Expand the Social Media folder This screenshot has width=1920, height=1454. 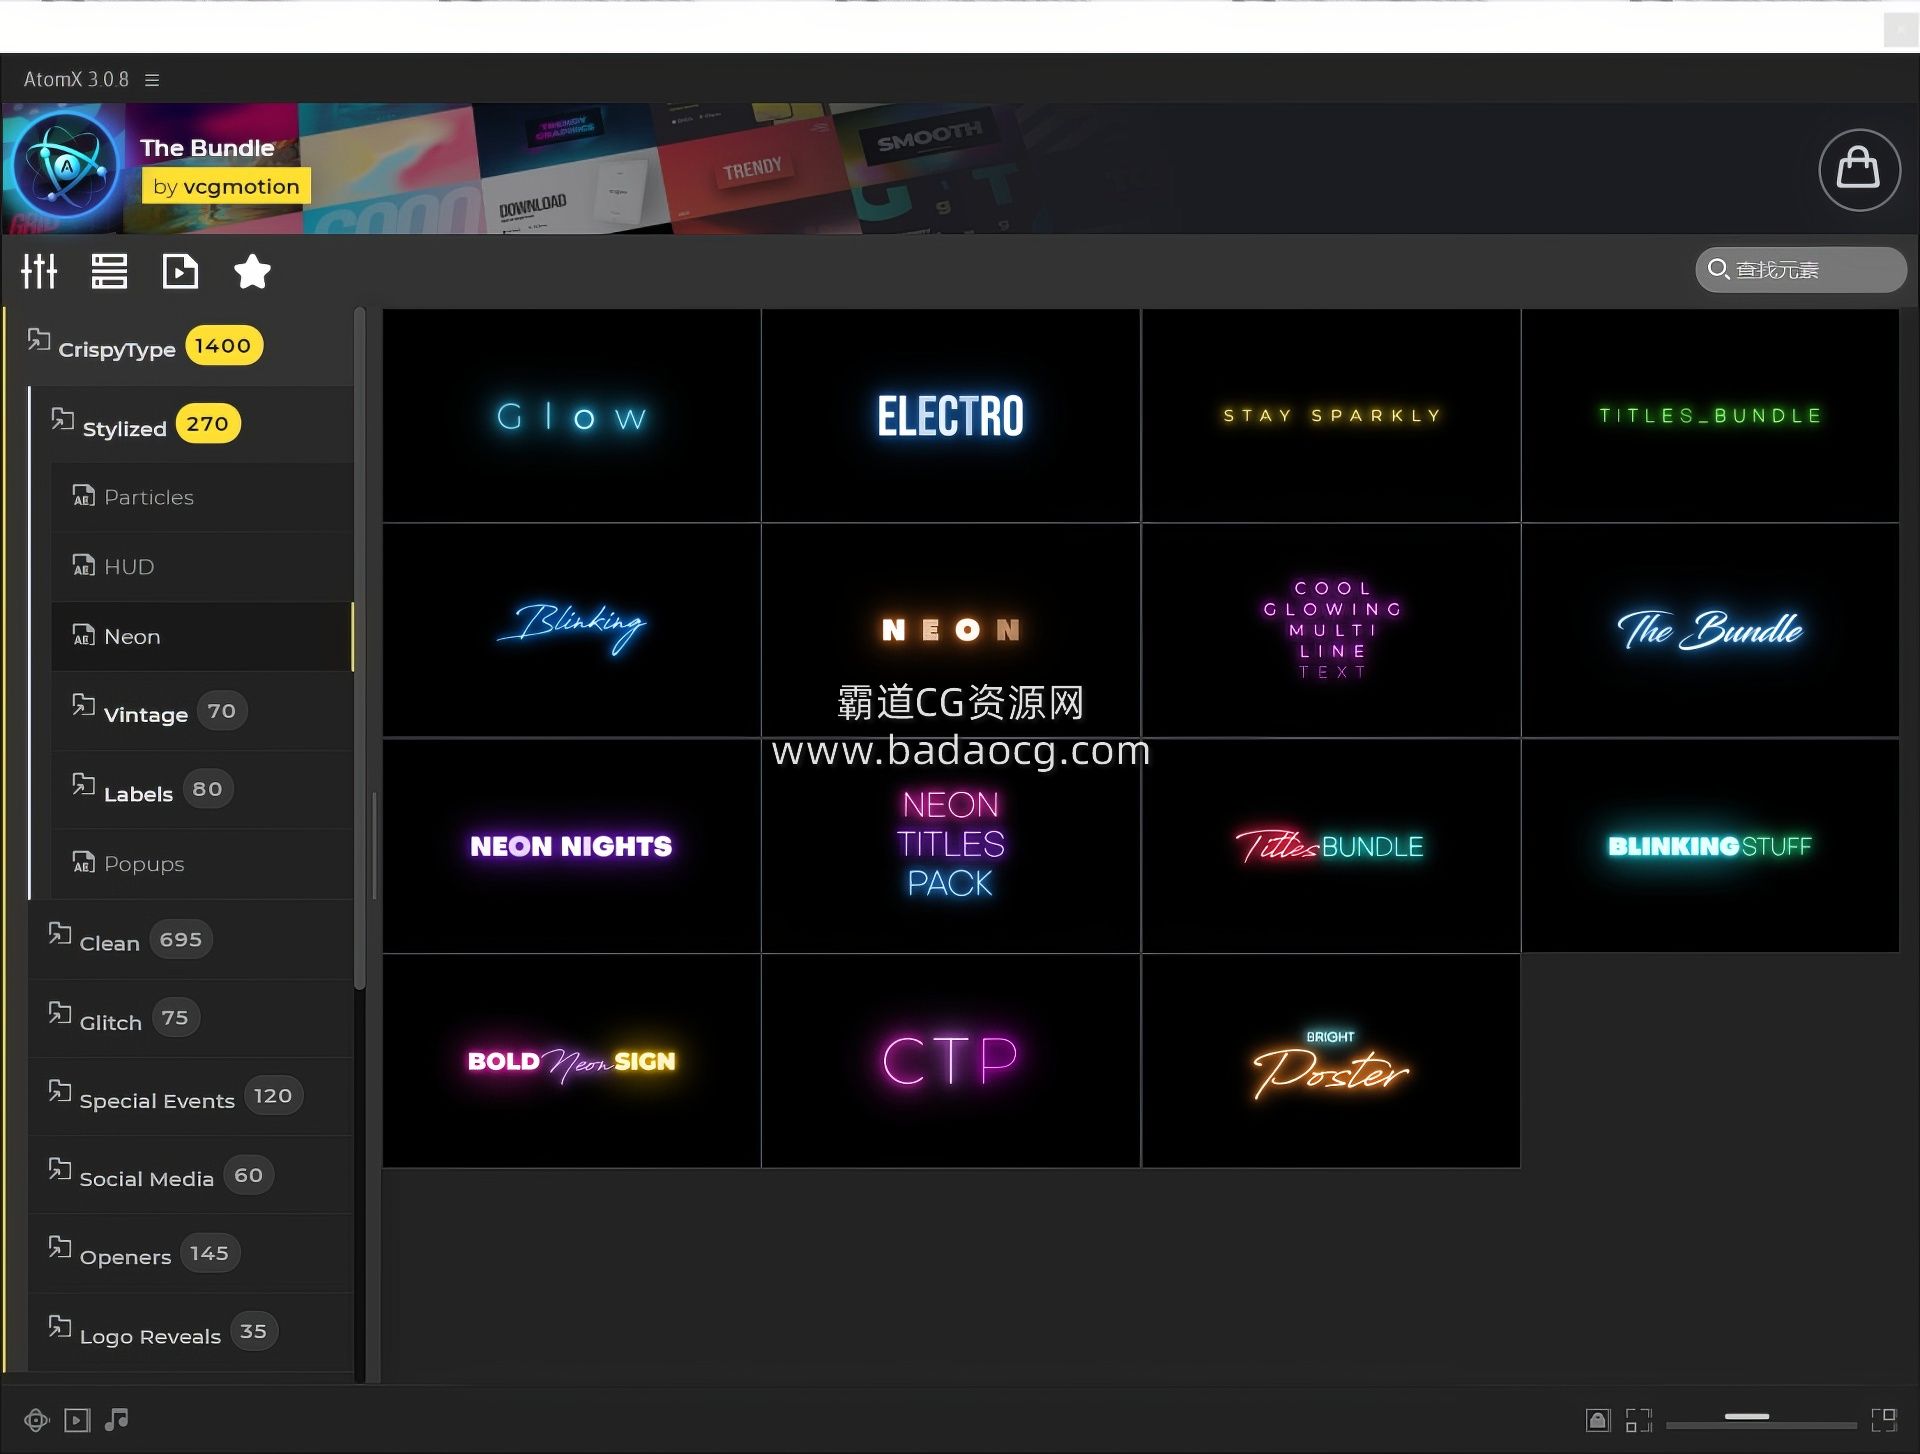[191, 1176]
